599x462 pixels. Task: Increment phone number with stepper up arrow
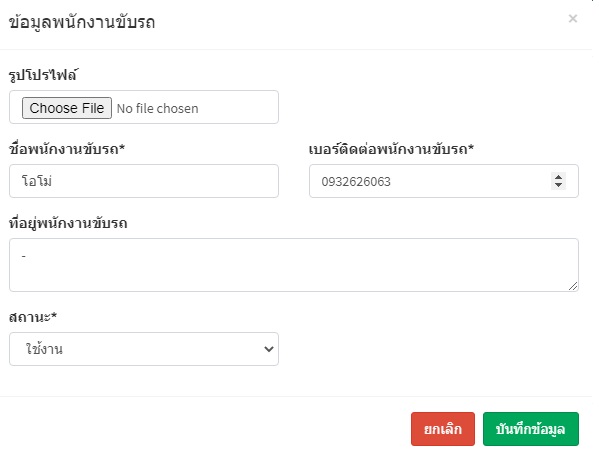pos(558,177)
